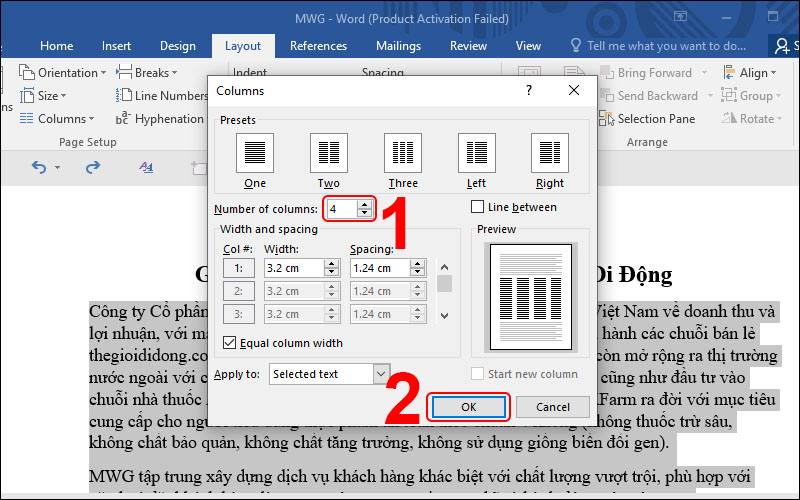Decrease Number of columns with down spinner
The image size is (800, 500).
click(365, 213)
